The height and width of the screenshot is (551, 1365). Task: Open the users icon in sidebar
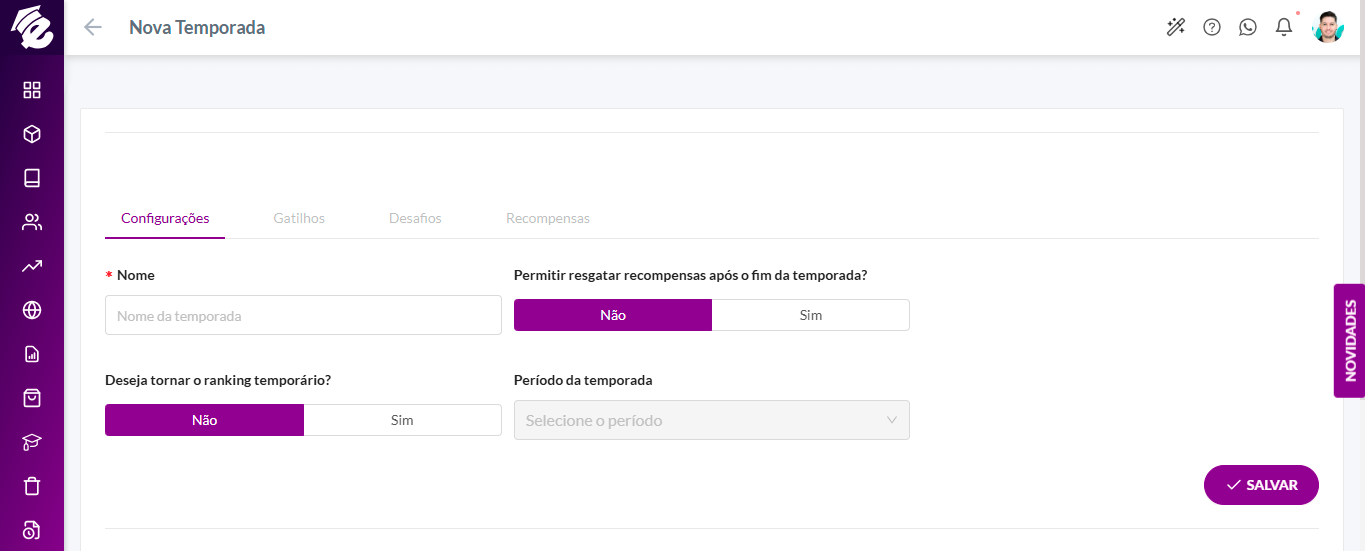pyautogui.click(x=32, y=222)
